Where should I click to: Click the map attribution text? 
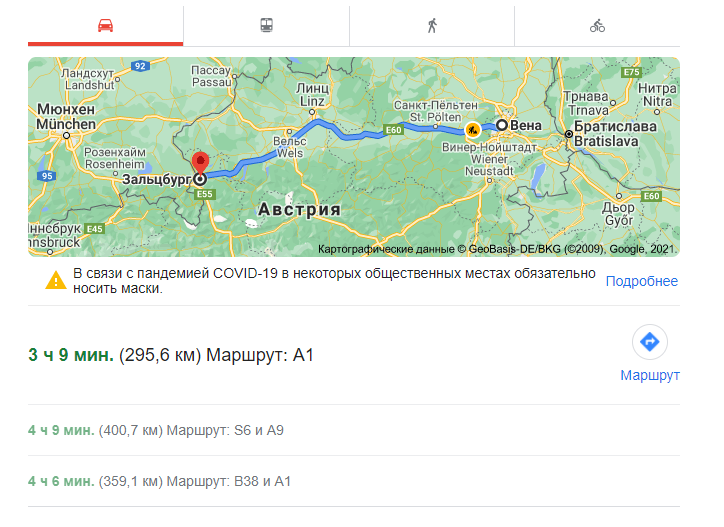(x=496, y=249)
